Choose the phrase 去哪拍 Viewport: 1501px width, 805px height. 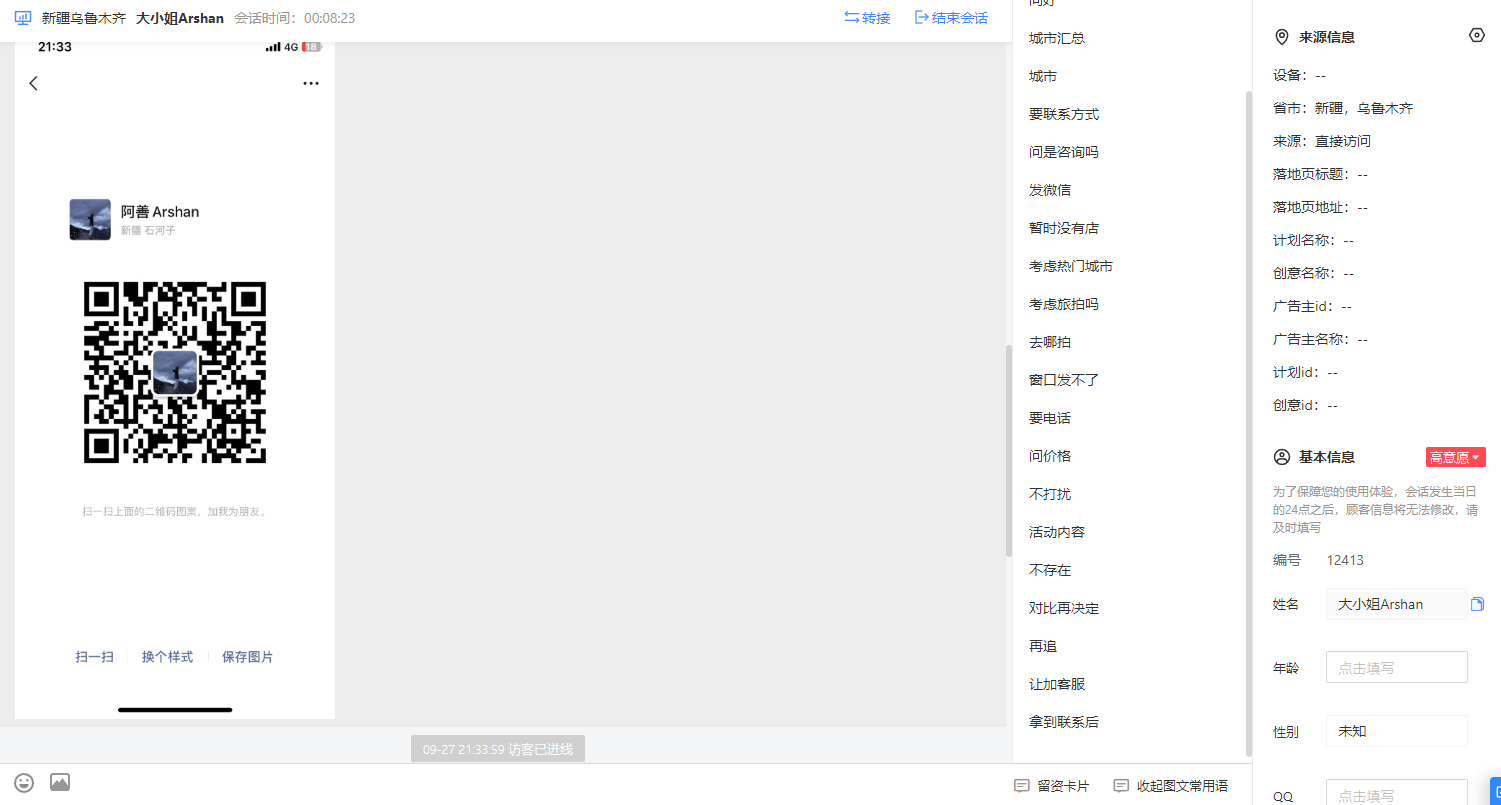1050,342
